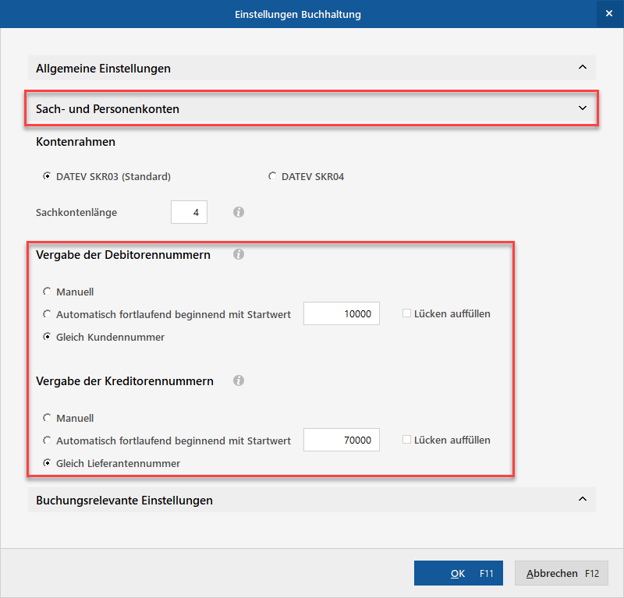
Task: Select DATEV SKR04 Kontenrahmen
Action: pyautogui.click(x=272, y=177)
